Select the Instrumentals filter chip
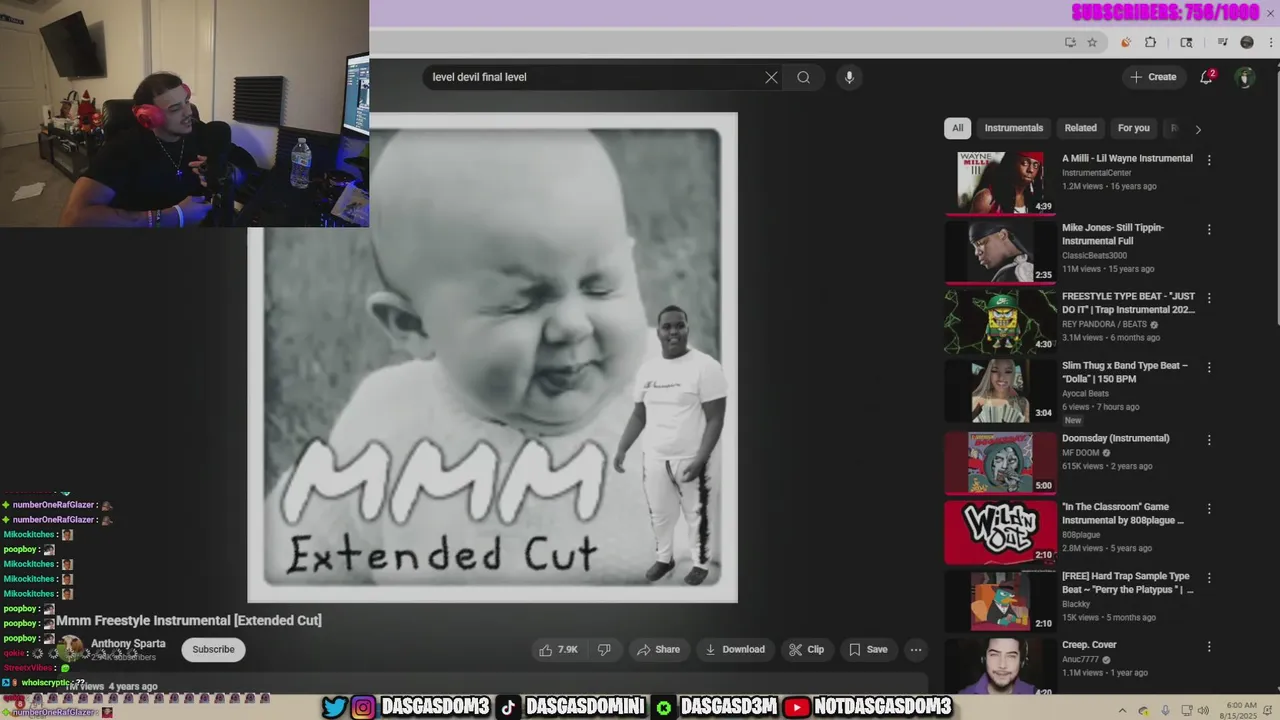 [x=1013, y=128]
